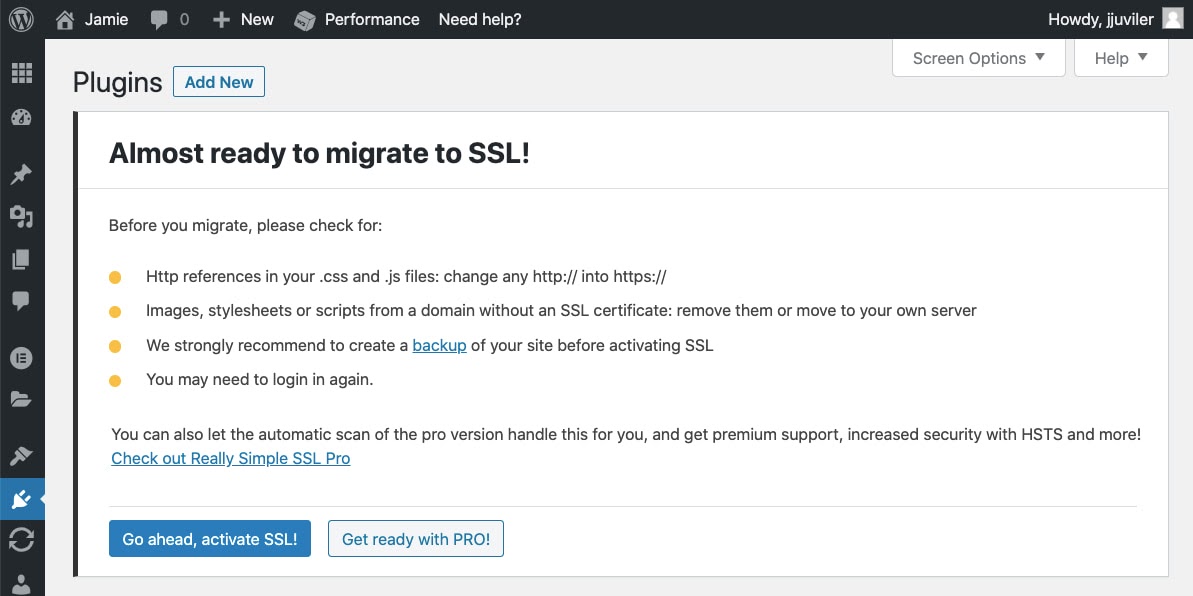Select the active Plugins plug icon
The width and height of the screenshot is (1193, 596).
pyautogui.click(x=21, y=499)
